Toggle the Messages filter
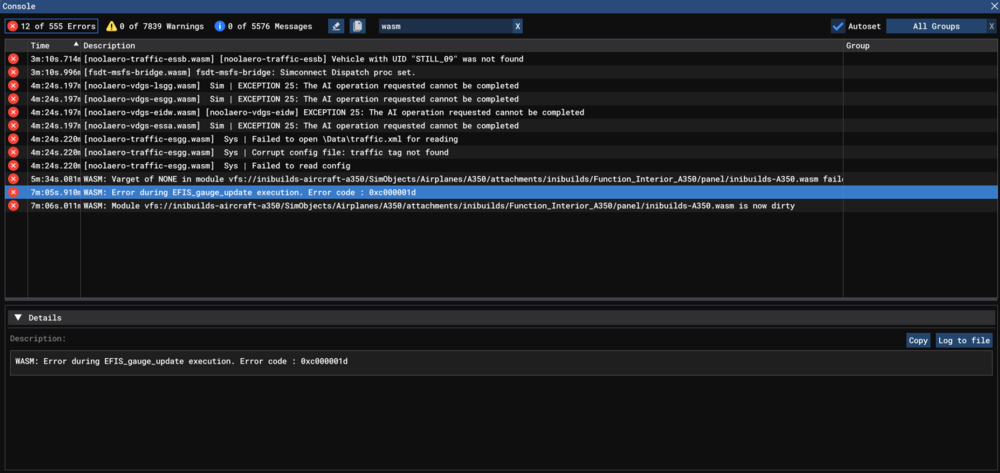This screenshot has width=1000, height=473. click(263, 26)
